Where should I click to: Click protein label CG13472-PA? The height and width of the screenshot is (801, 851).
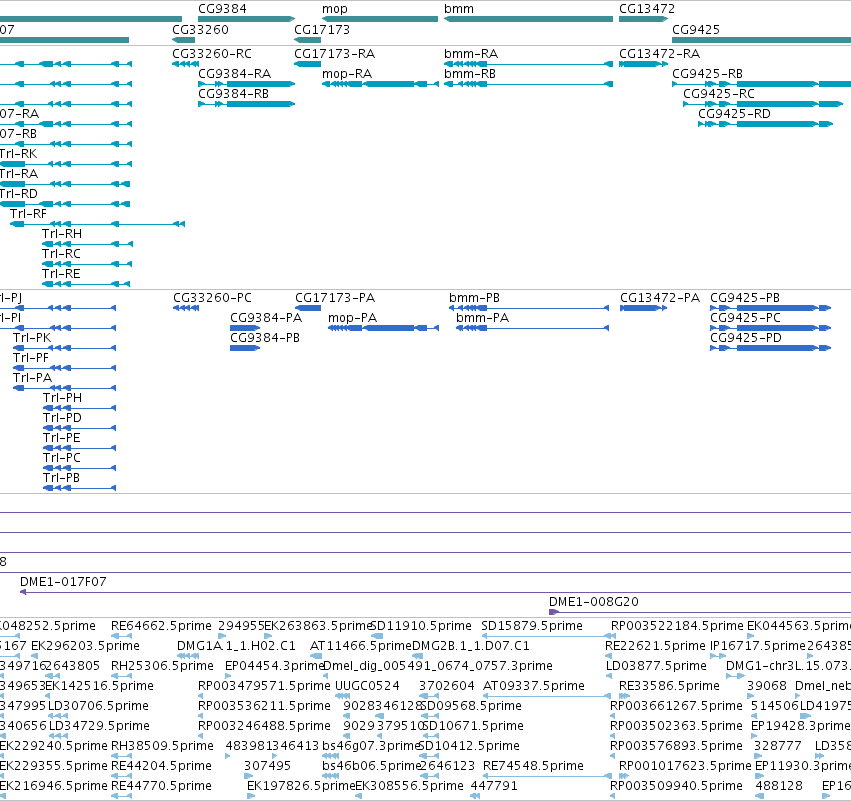tap(660, 298)
